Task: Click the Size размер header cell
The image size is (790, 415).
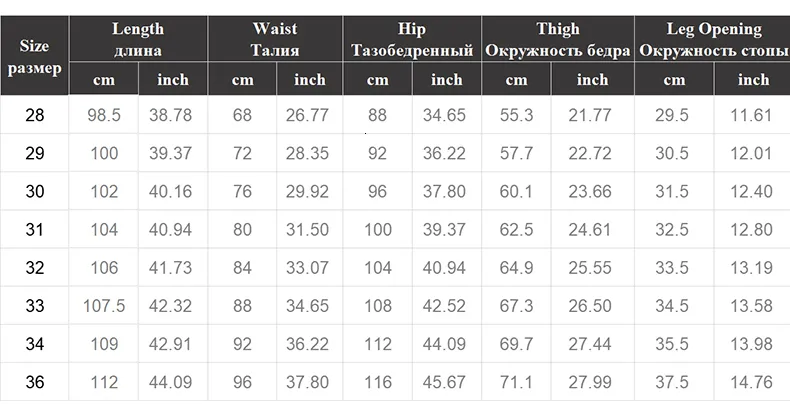Action: click(34, 55)
